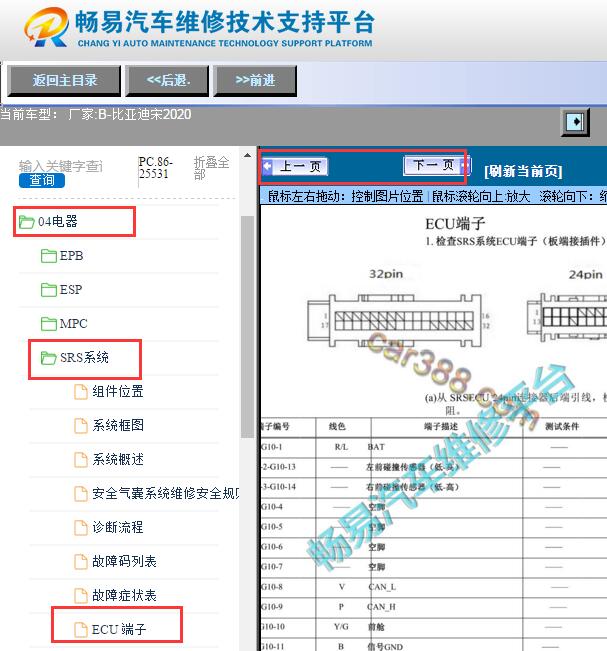Expand the MPC folder

tap(73, 323)
